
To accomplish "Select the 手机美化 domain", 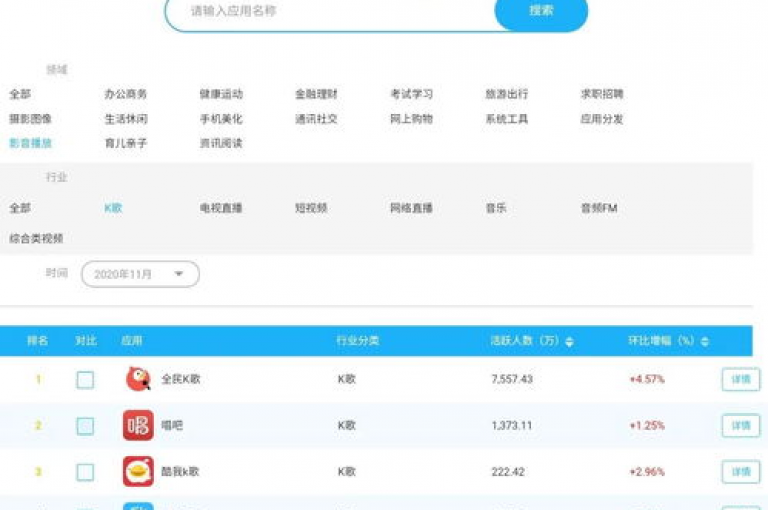I will 221,119.
